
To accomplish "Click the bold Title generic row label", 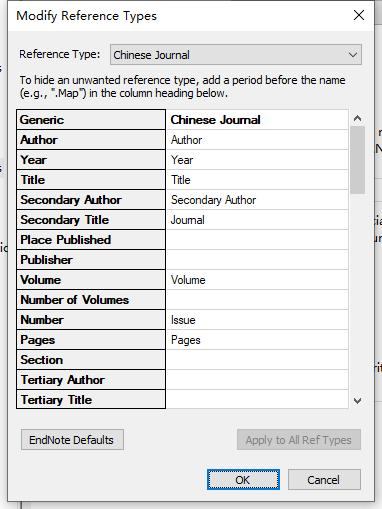I will click(x=91, y=180).
